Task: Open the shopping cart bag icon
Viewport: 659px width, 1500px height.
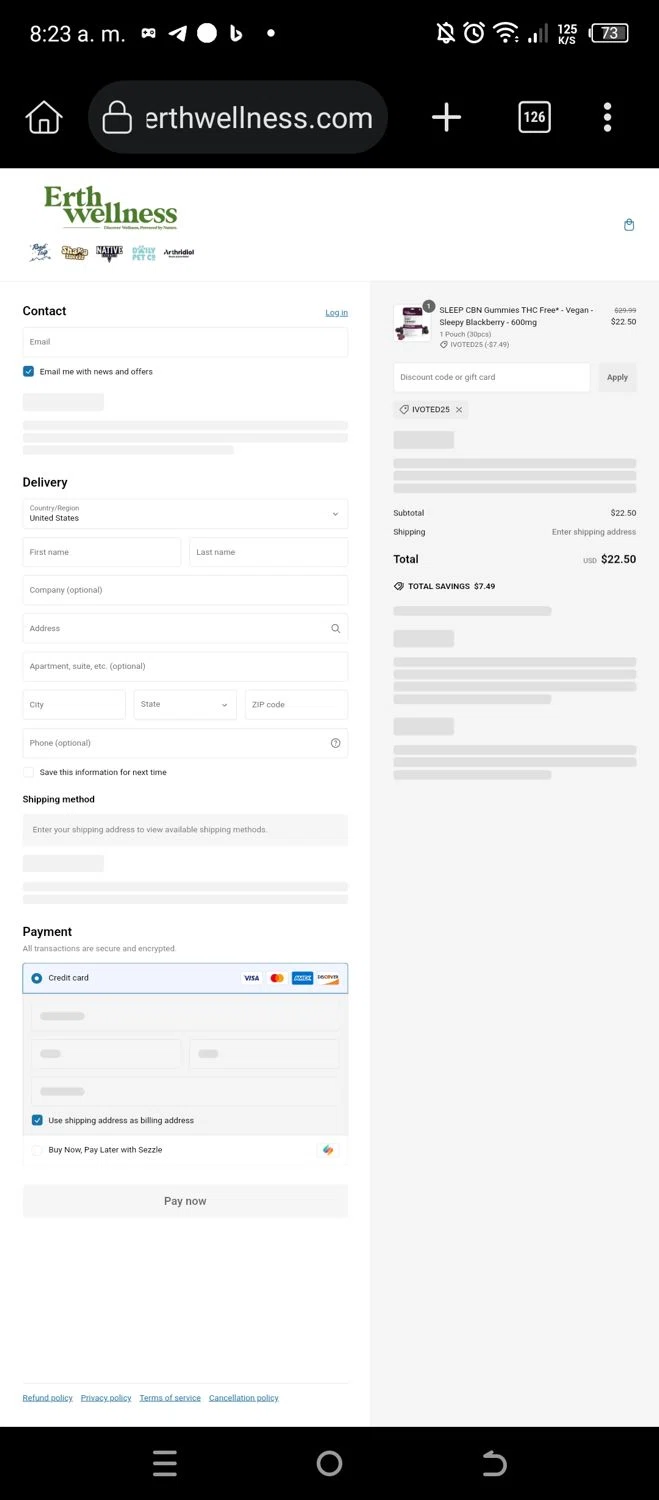Action: (x=629, y=225)
